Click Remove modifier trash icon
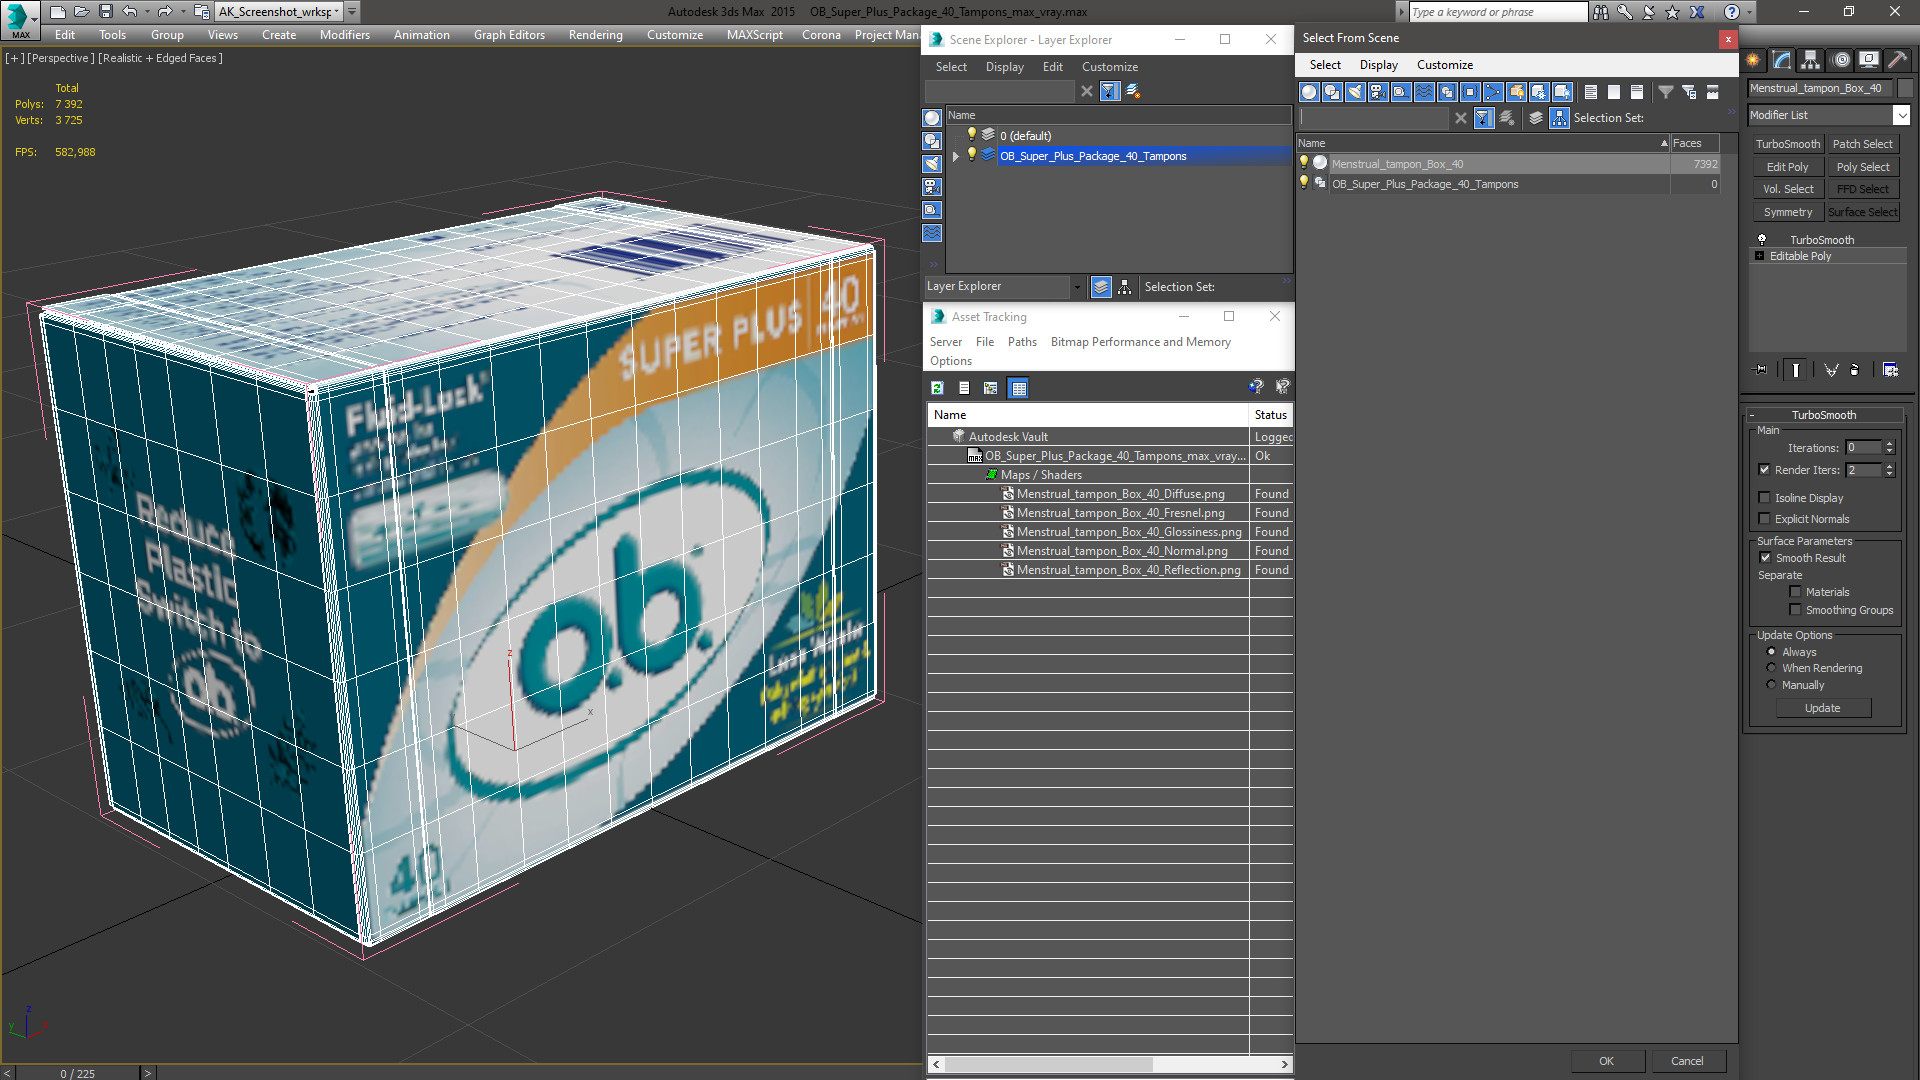This screenshot has height=1080, width=1920. [x=1855, y=370]
